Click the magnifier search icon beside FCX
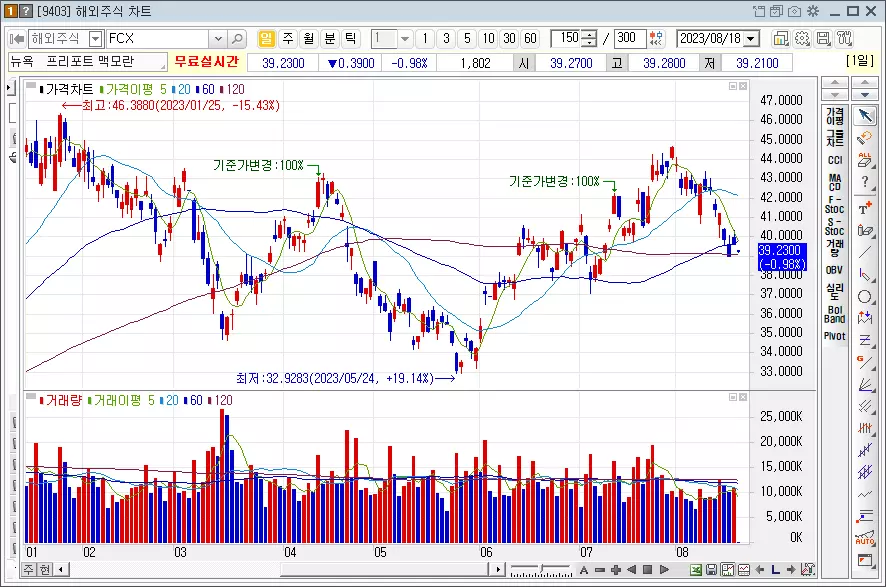 tap(237, 39)
